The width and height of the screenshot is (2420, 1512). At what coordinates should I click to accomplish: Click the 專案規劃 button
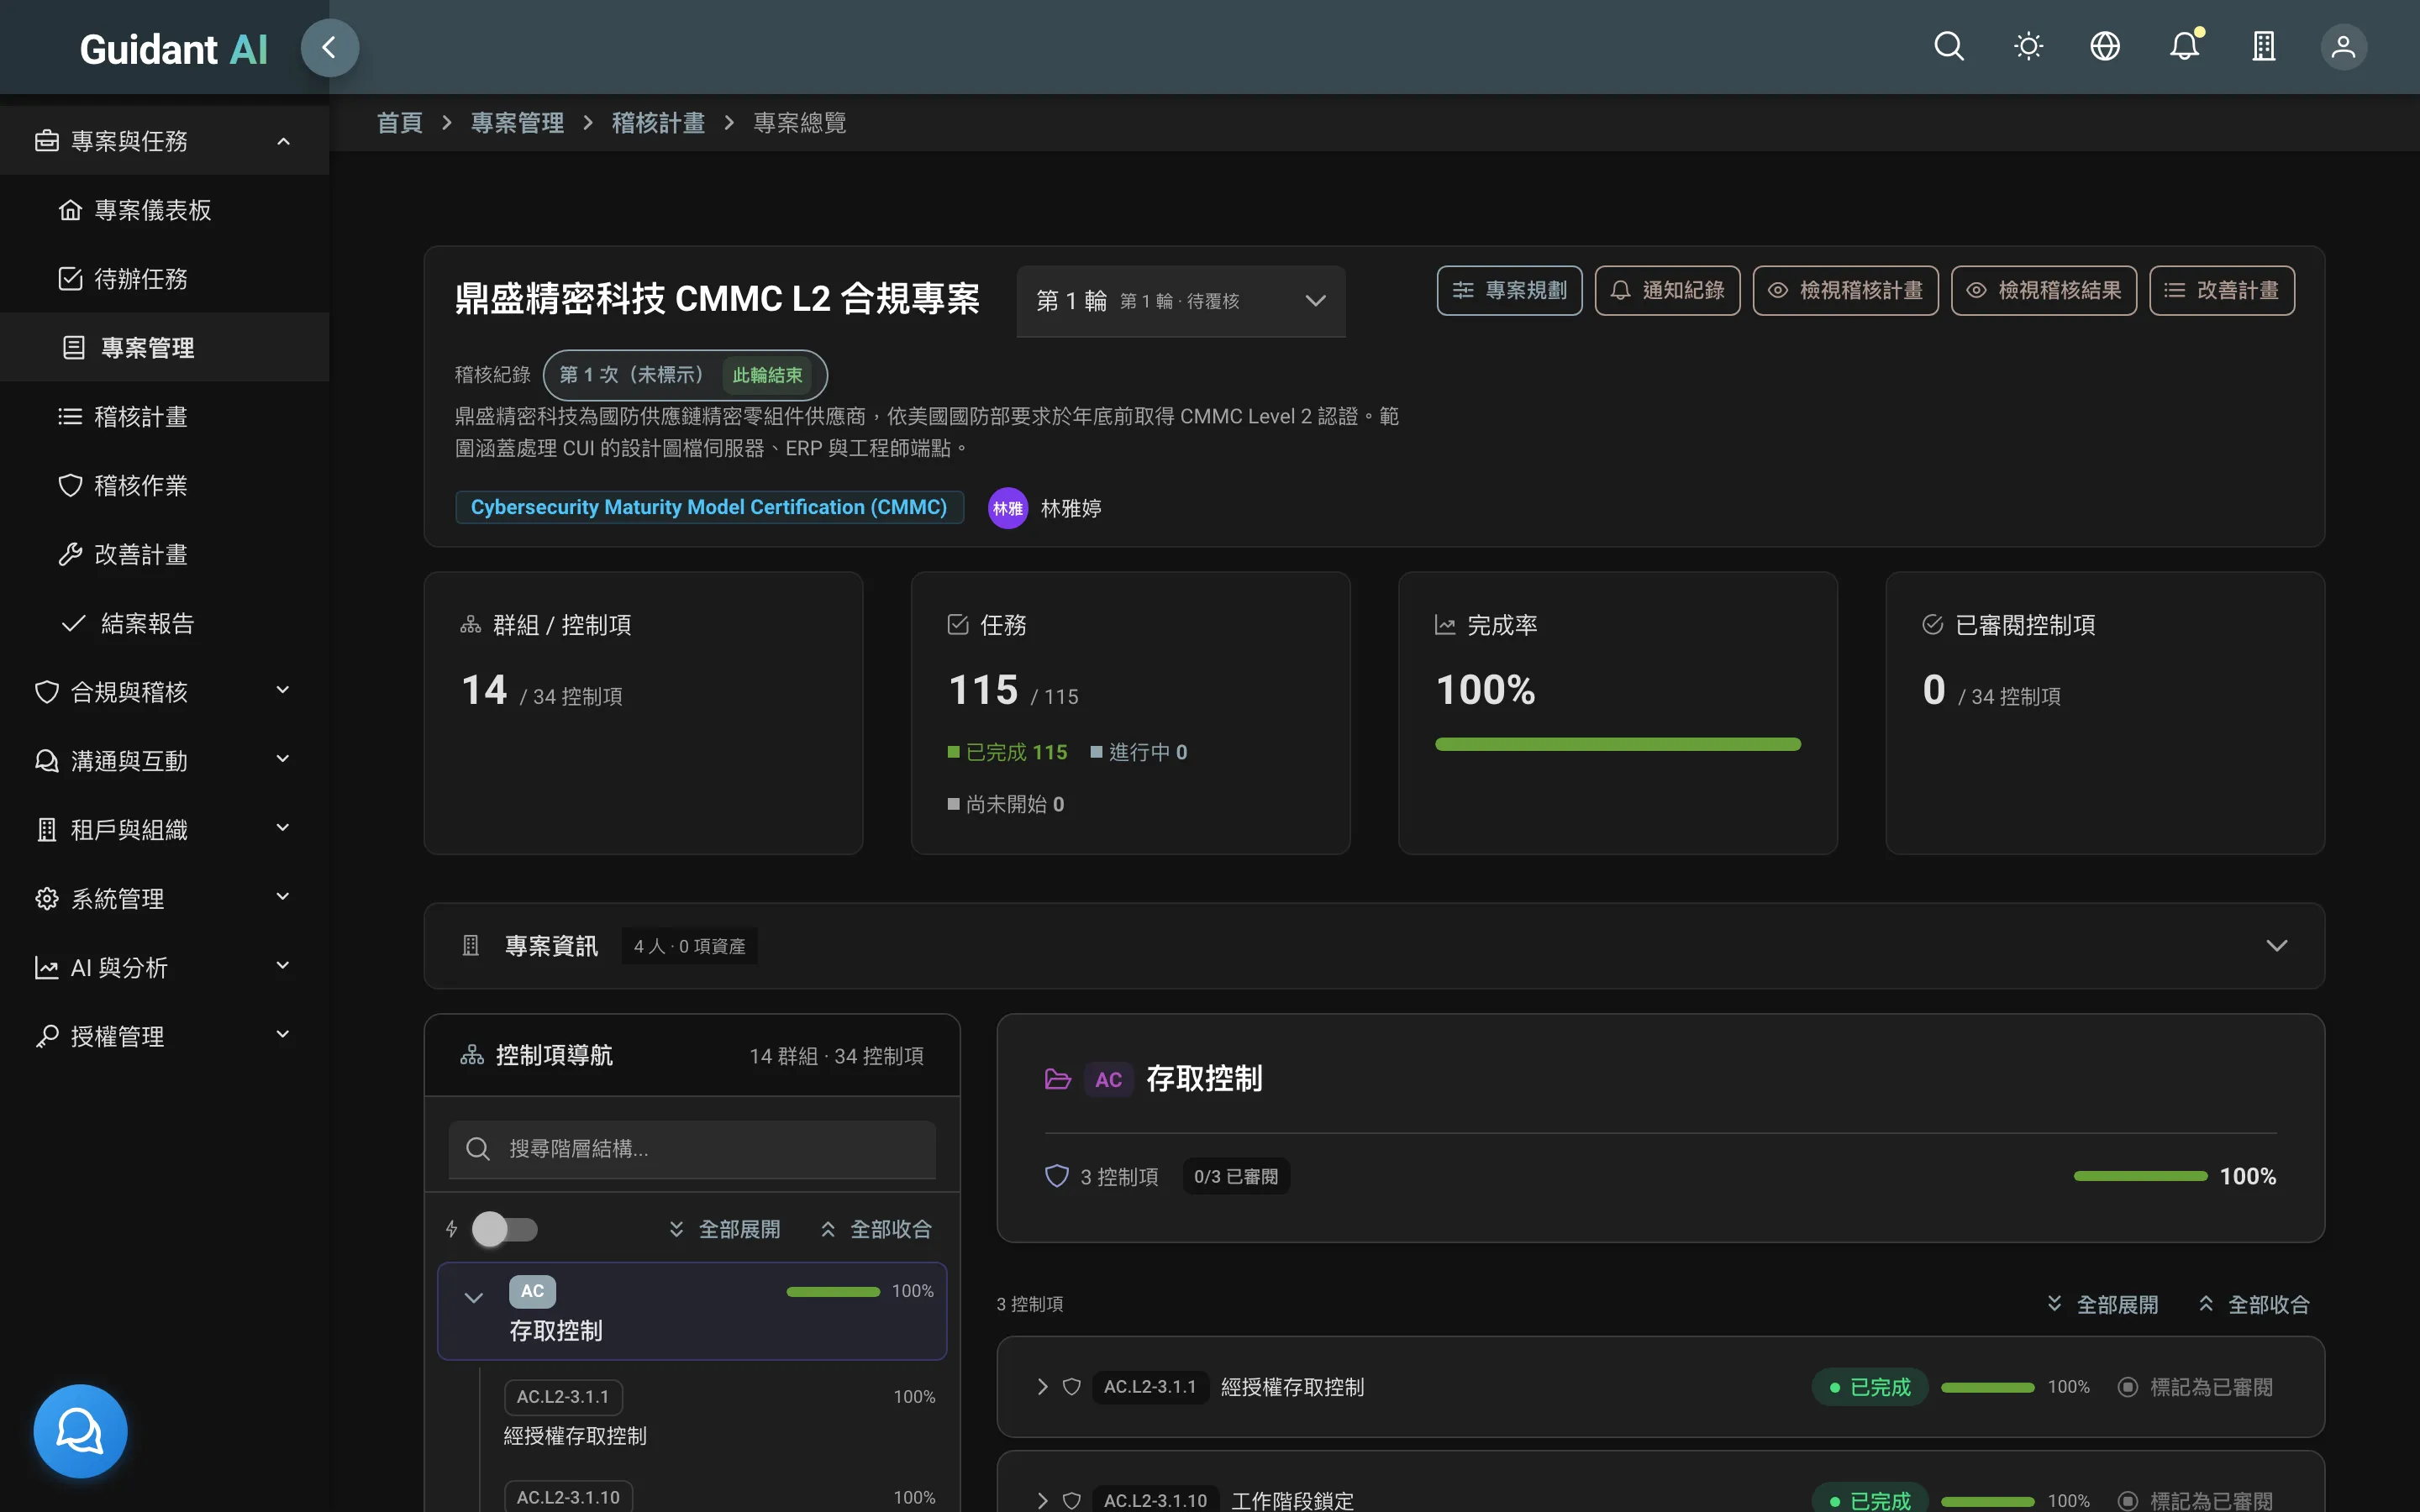tap(1509, 291)
